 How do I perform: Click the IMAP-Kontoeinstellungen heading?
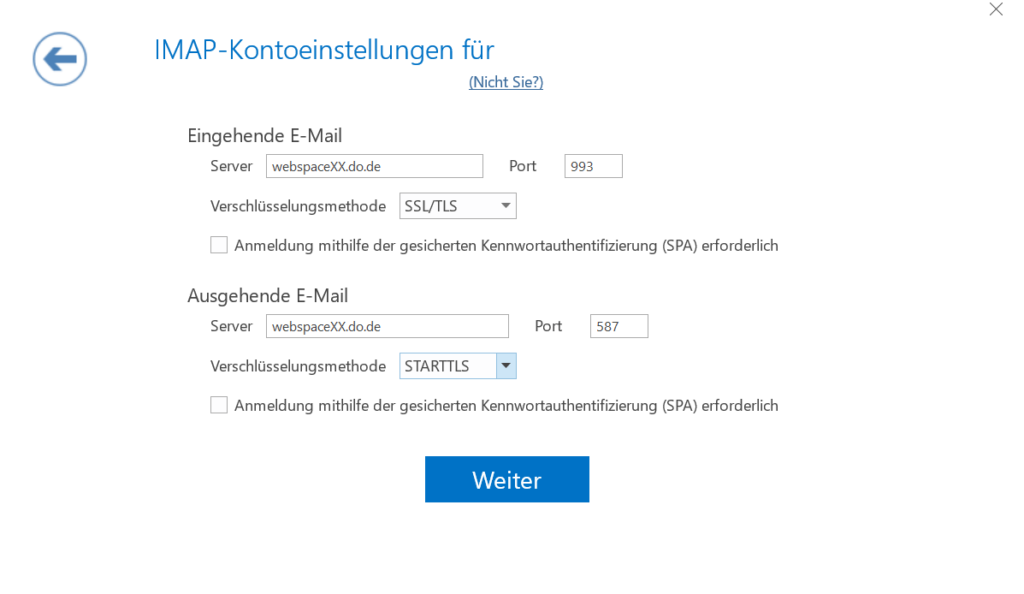click(x=324, y=50)
